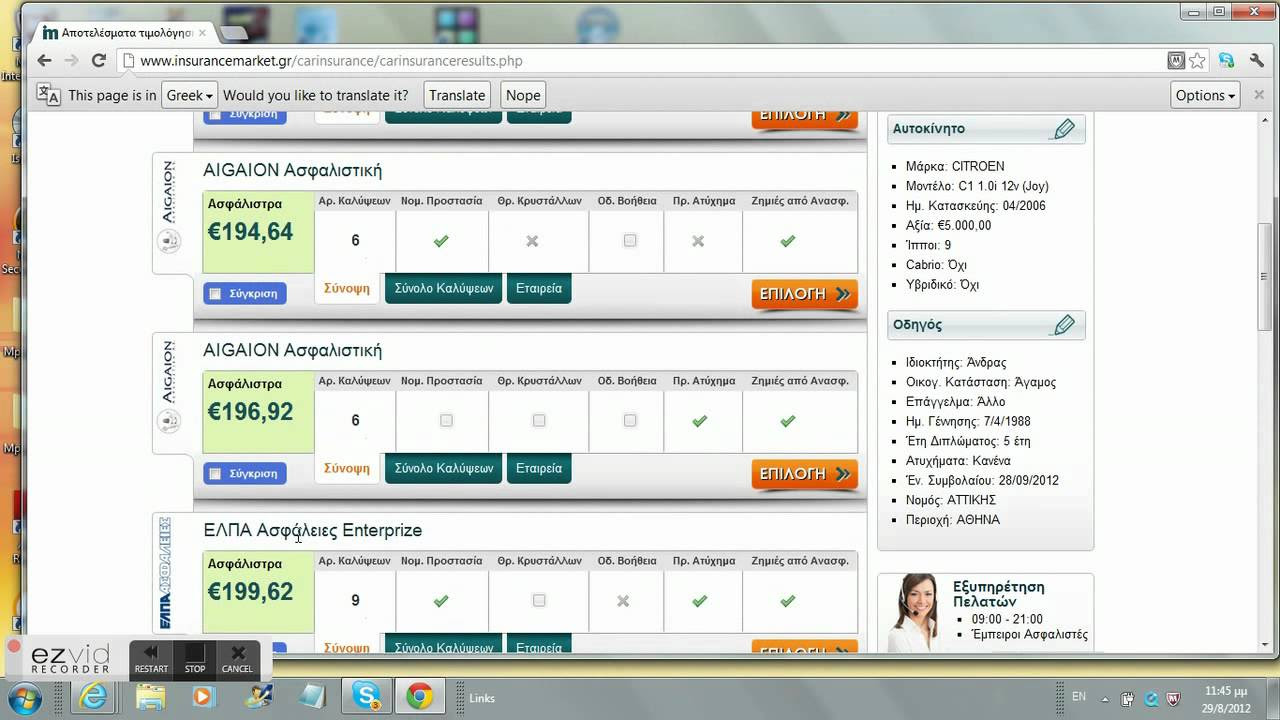Reload the insurancemarket.gr results page
Image resolution: width=1280 pixels, height=720 pixels.
pyautogui.click(x=98, y=60)
